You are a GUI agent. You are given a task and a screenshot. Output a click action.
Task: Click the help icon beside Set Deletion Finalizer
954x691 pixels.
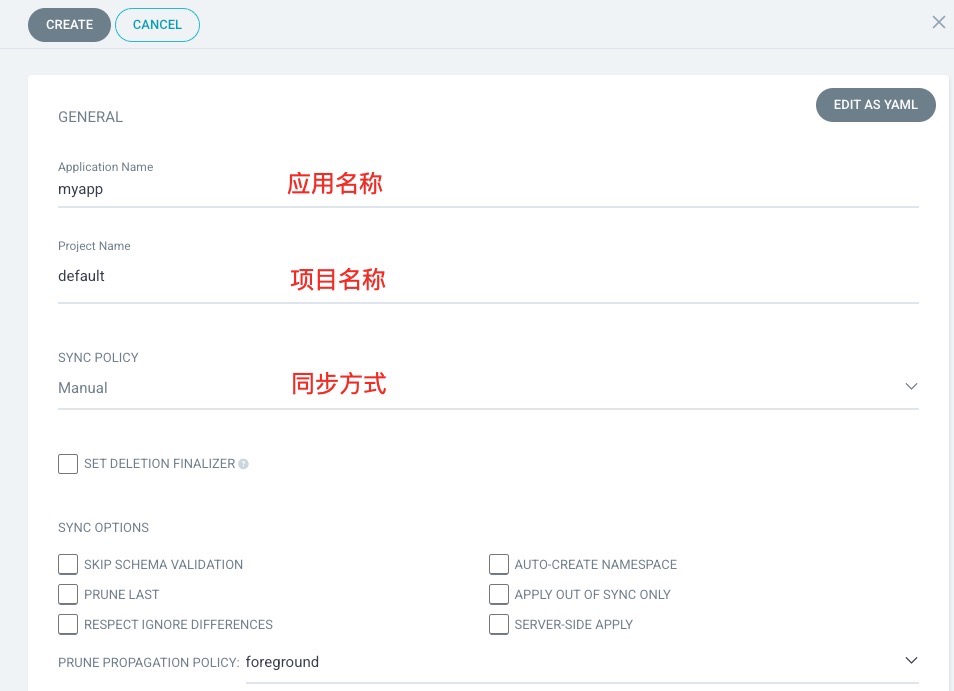[244, 465]
